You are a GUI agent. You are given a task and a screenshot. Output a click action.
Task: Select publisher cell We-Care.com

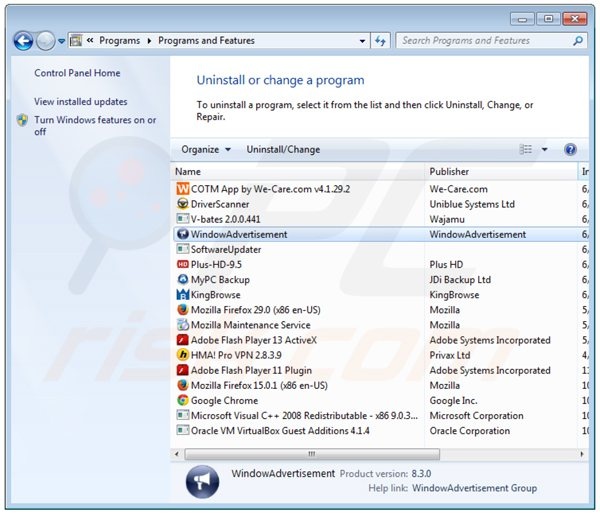458,189
